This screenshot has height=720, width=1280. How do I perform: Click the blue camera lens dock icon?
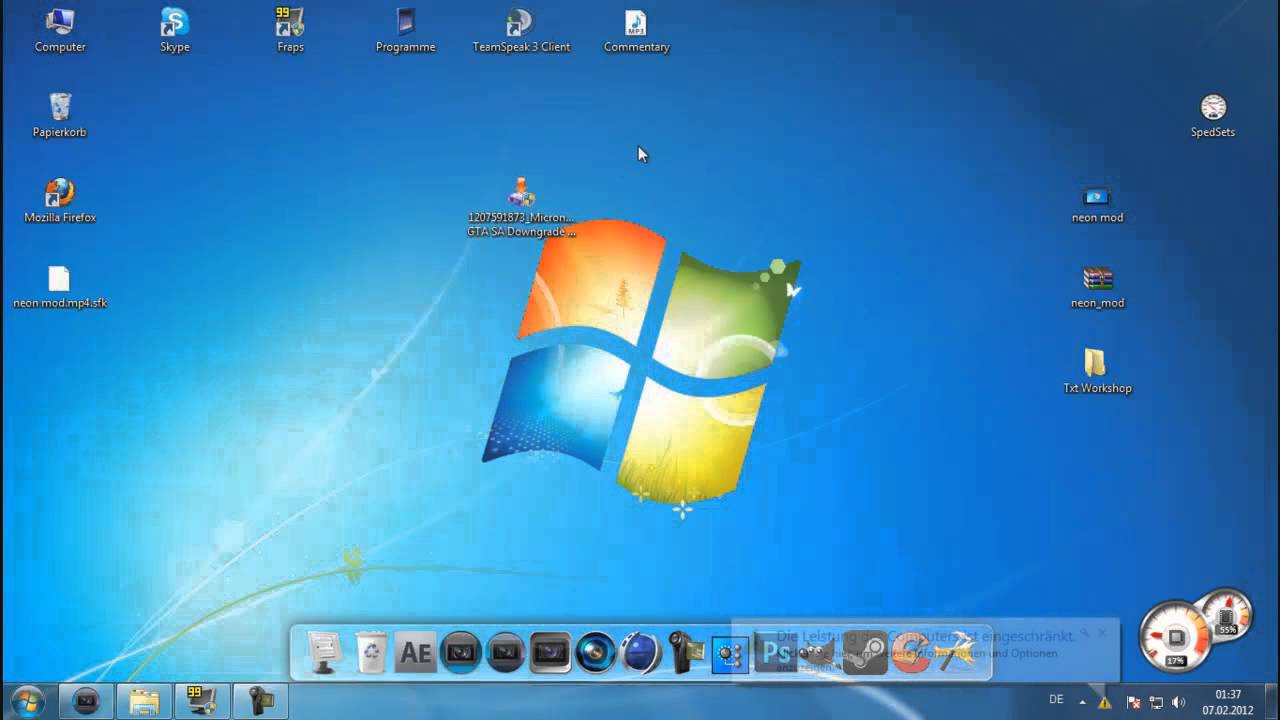pyautogui.click(x=596, y=653)
